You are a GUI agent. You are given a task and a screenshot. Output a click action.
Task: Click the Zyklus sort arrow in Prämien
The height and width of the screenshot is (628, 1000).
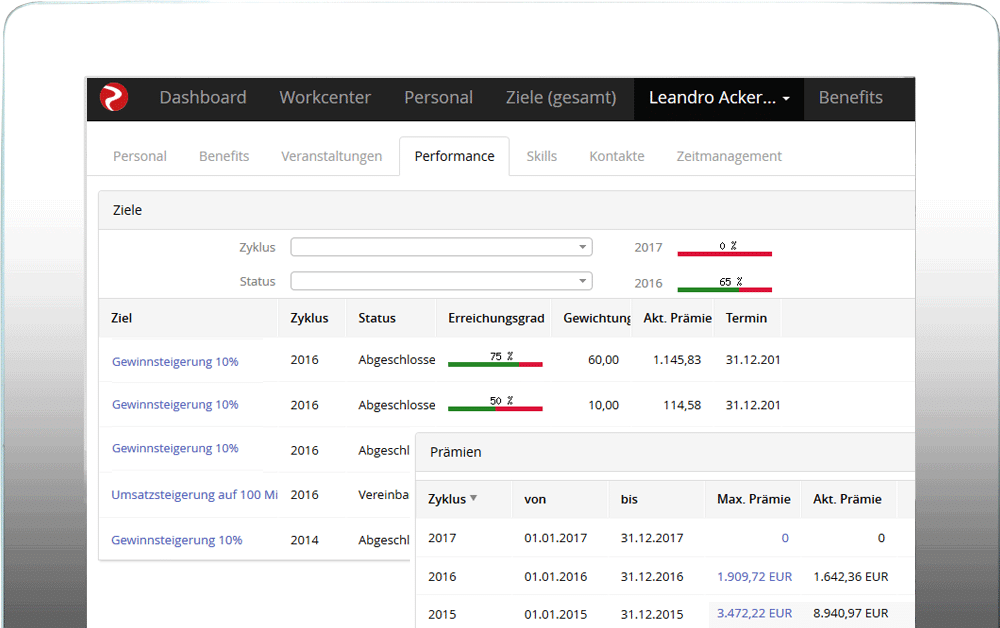[x=474, y=498]
